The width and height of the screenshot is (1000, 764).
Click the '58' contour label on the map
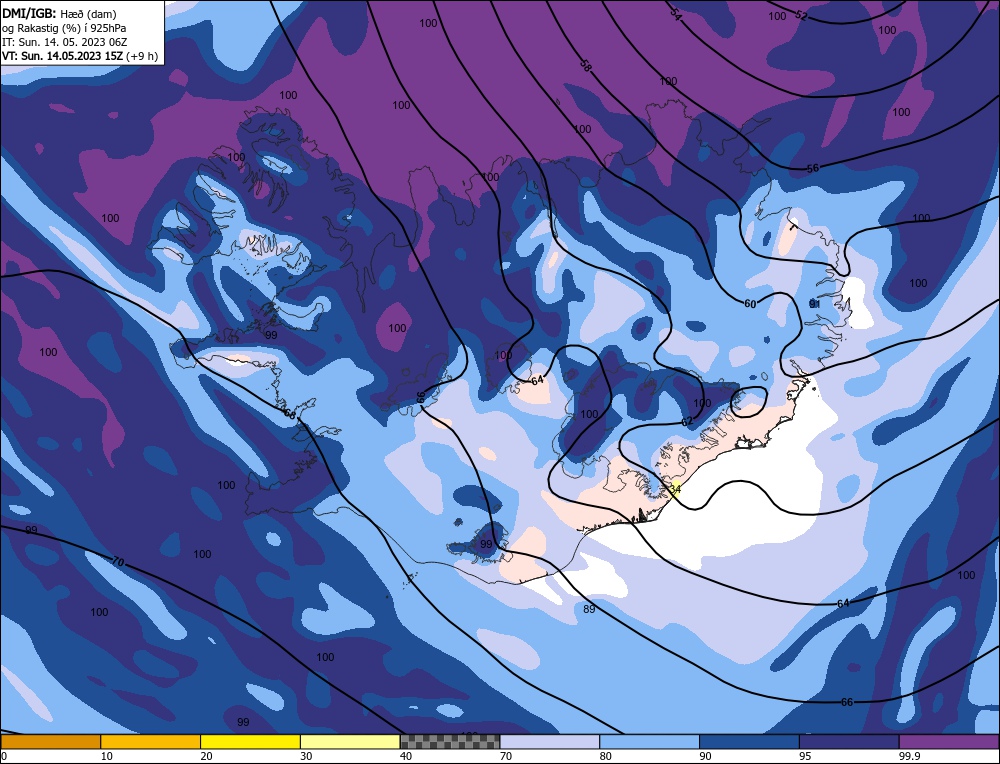pyautogui.click(x=585, y=64)
